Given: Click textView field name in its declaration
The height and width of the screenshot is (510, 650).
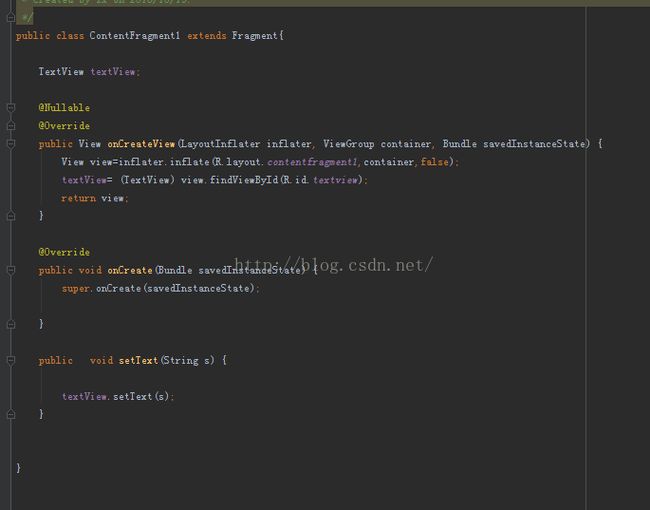Looking at the screenshot, I should click(x=113, y=72).
